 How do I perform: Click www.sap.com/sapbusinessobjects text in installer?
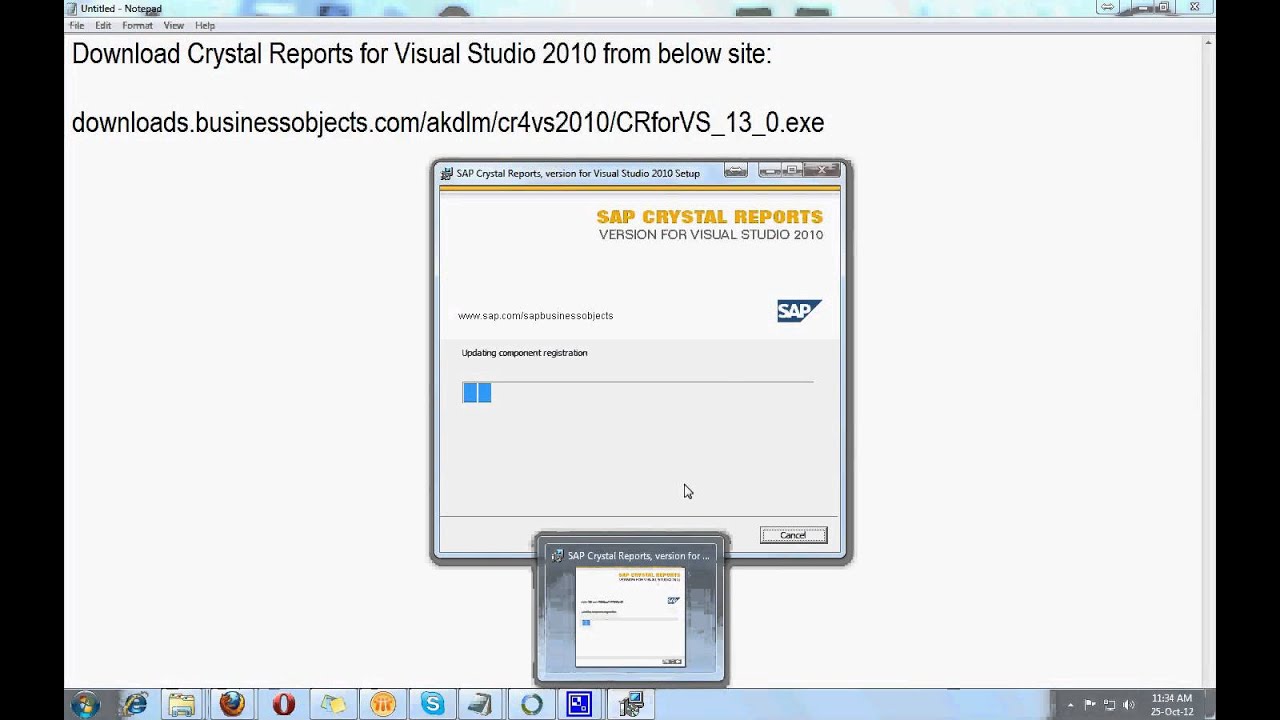535,316
